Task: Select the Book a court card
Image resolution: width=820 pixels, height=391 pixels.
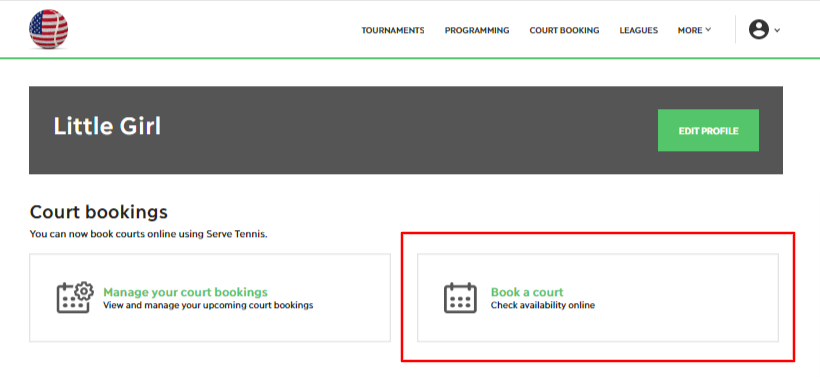Action: [x=598, y=298]
